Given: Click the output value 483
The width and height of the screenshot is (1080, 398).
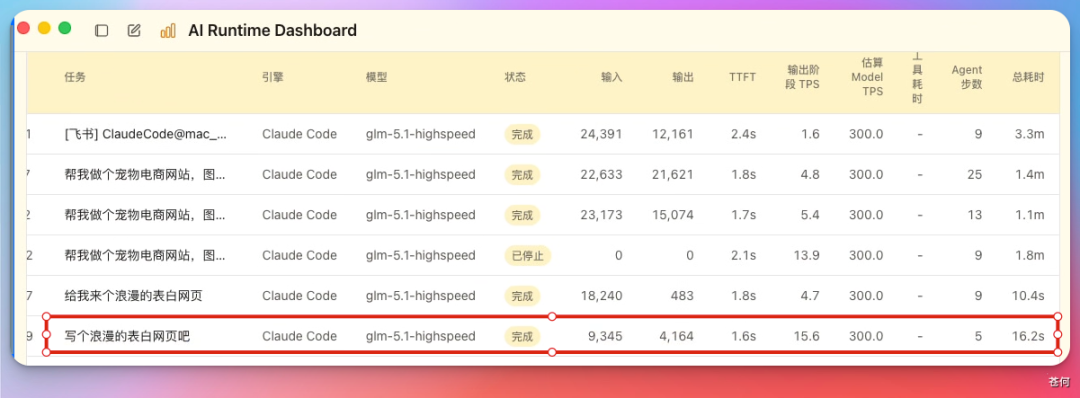Looking at the screenshot, I should (x=682, y=296).
